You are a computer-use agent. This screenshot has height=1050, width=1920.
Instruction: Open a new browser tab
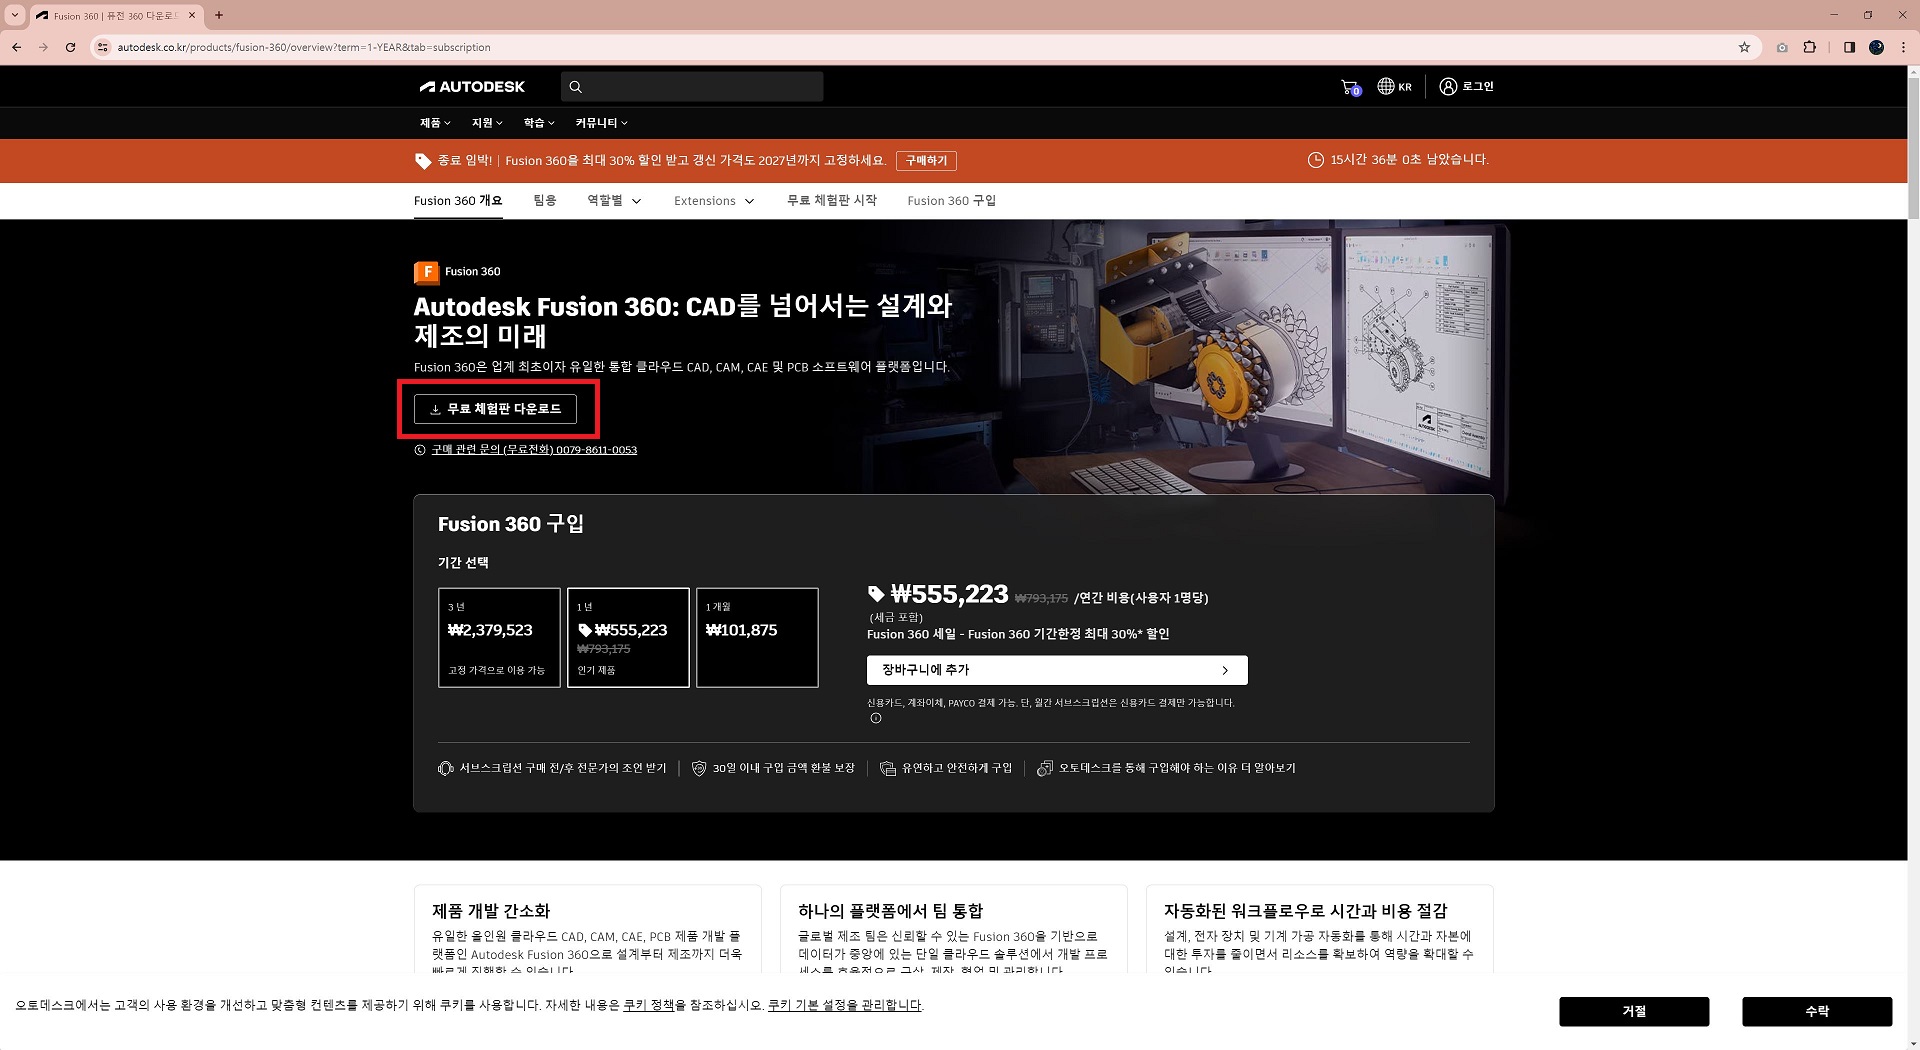coord(219,15)
